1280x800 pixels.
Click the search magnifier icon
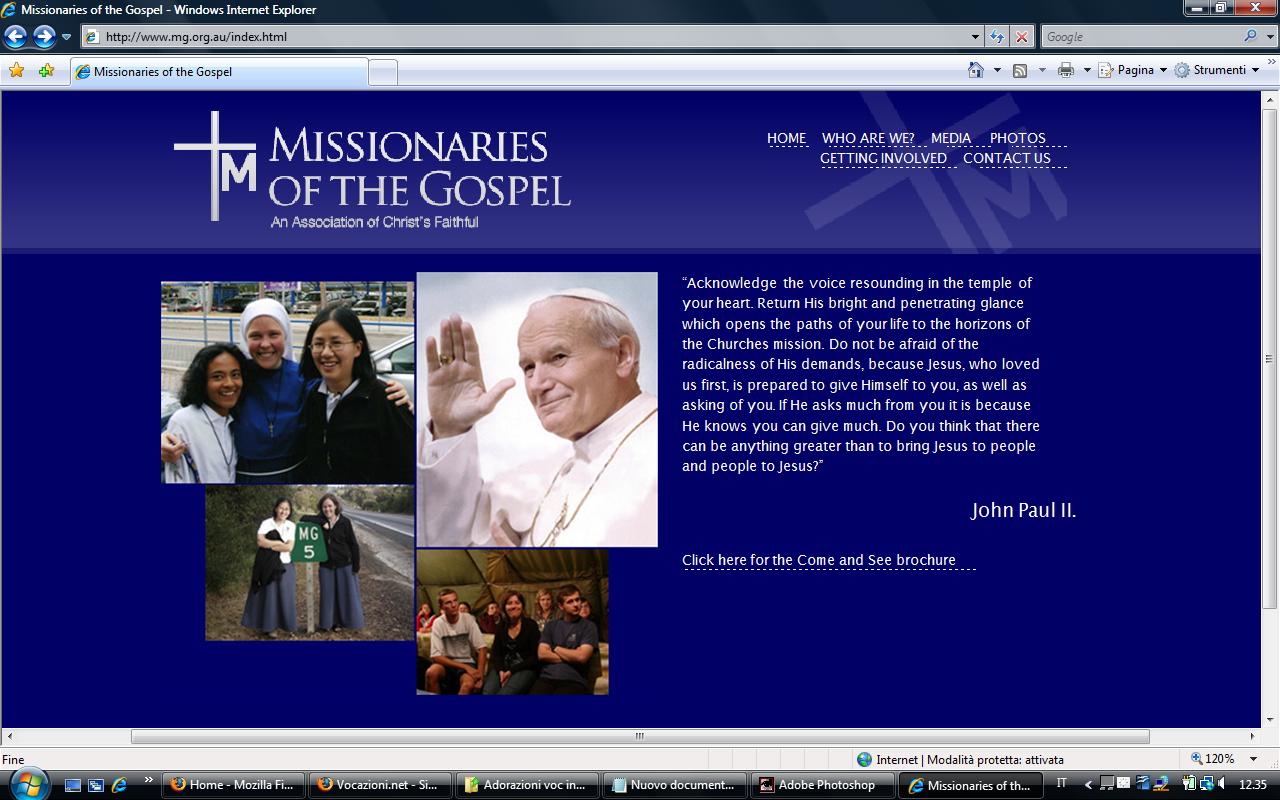(1250, 36)
